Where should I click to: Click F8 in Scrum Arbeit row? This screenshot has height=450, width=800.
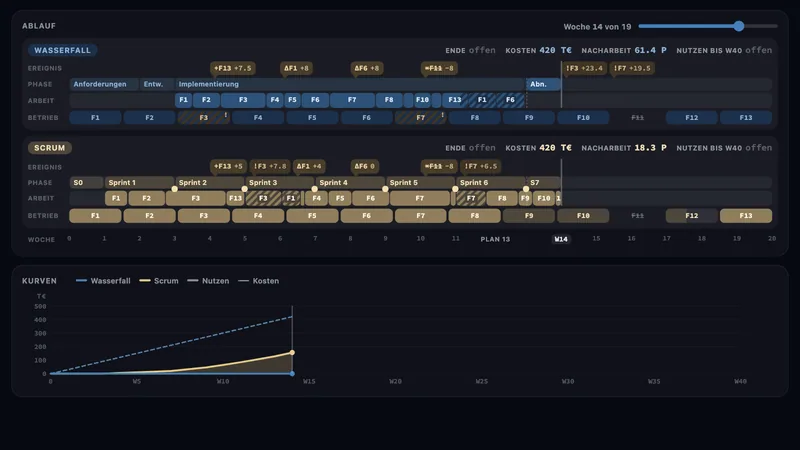[502, 198]
